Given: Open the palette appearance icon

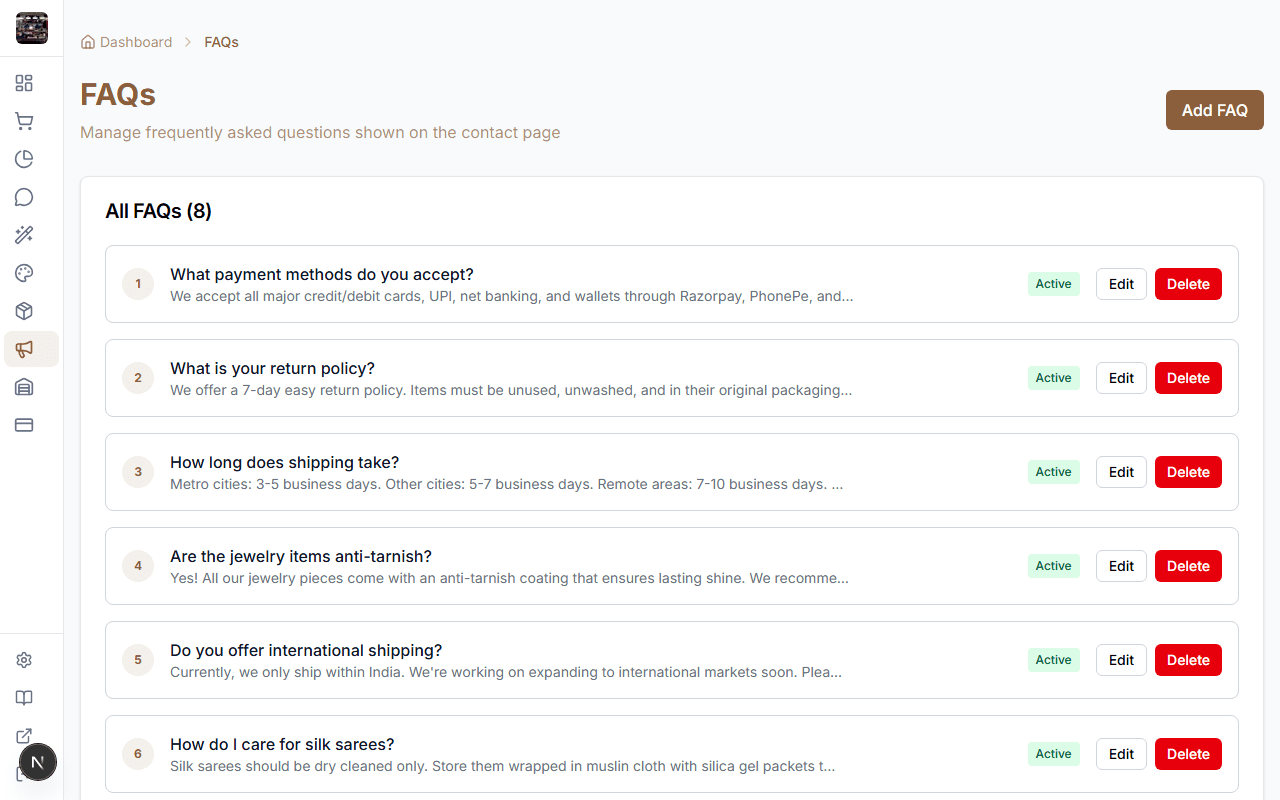Looking at the screenshot, I should (24, 273).
